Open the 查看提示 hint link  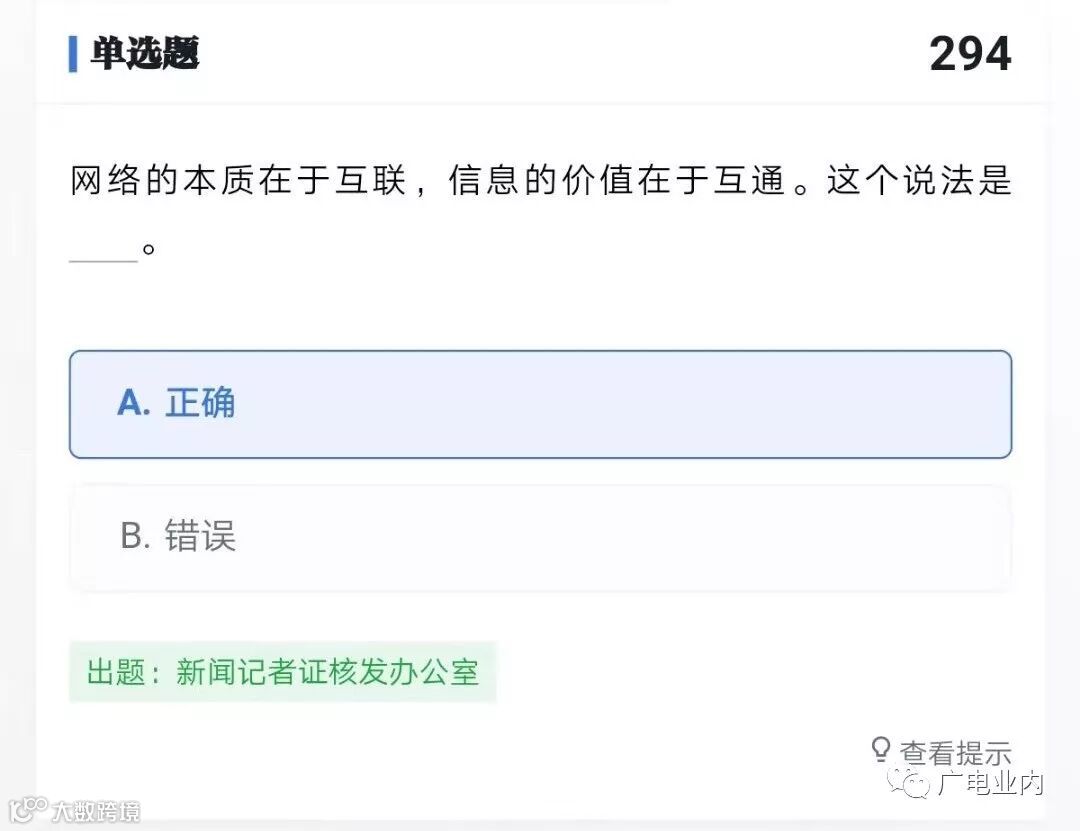(x=955, y=753)
